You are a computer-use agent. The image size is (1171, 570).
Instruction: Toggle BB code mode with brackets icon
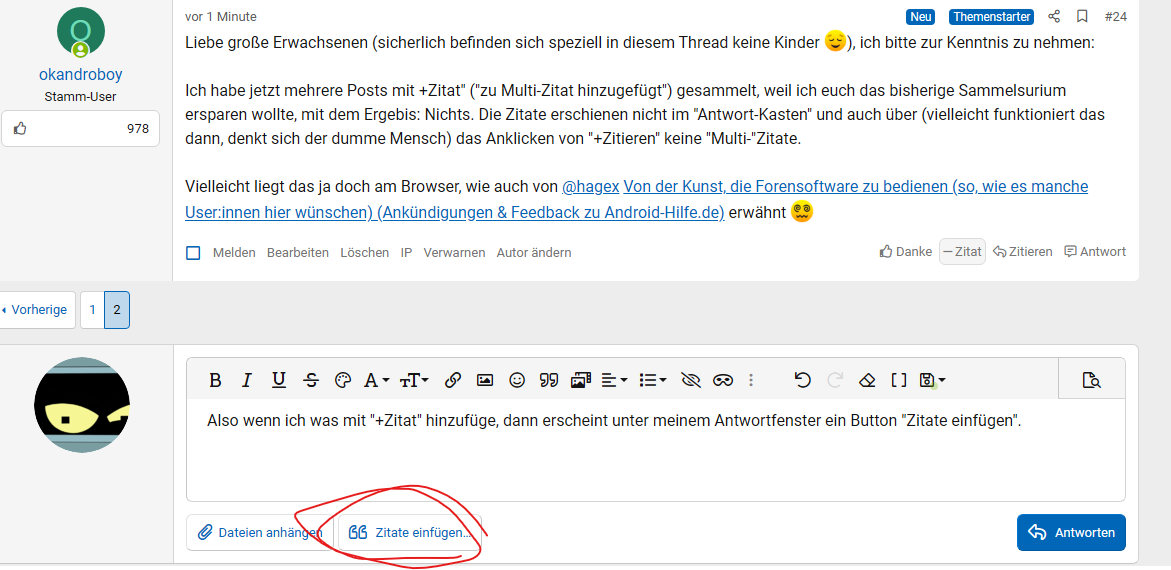click(899, 380)
